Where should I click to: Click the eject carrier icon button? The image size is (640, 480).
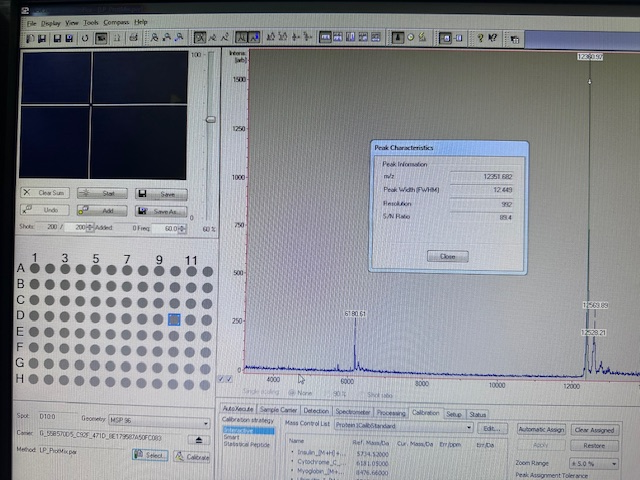[199, 439]
